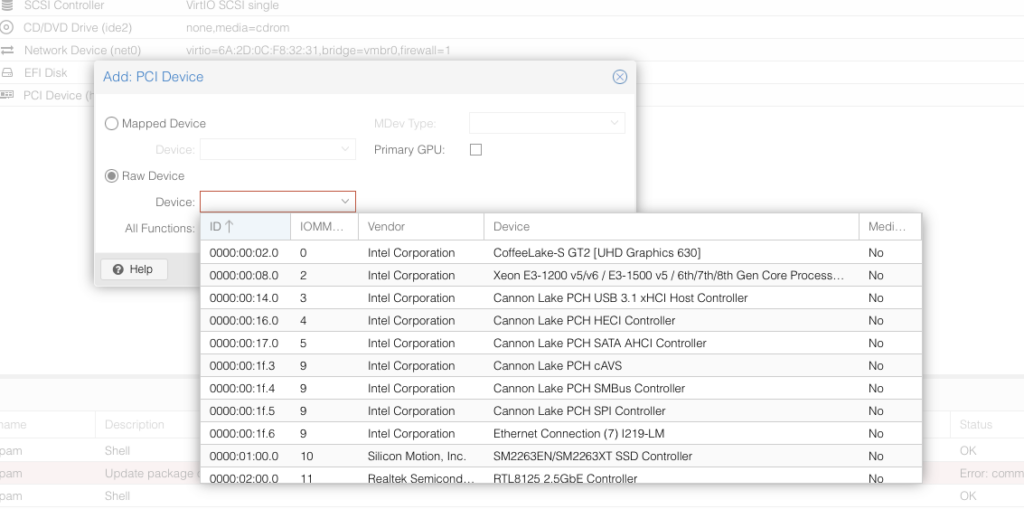The image size is (1024, 509).
Task: Close the Add: PCI Device dialog
Action: click(619, 77)
